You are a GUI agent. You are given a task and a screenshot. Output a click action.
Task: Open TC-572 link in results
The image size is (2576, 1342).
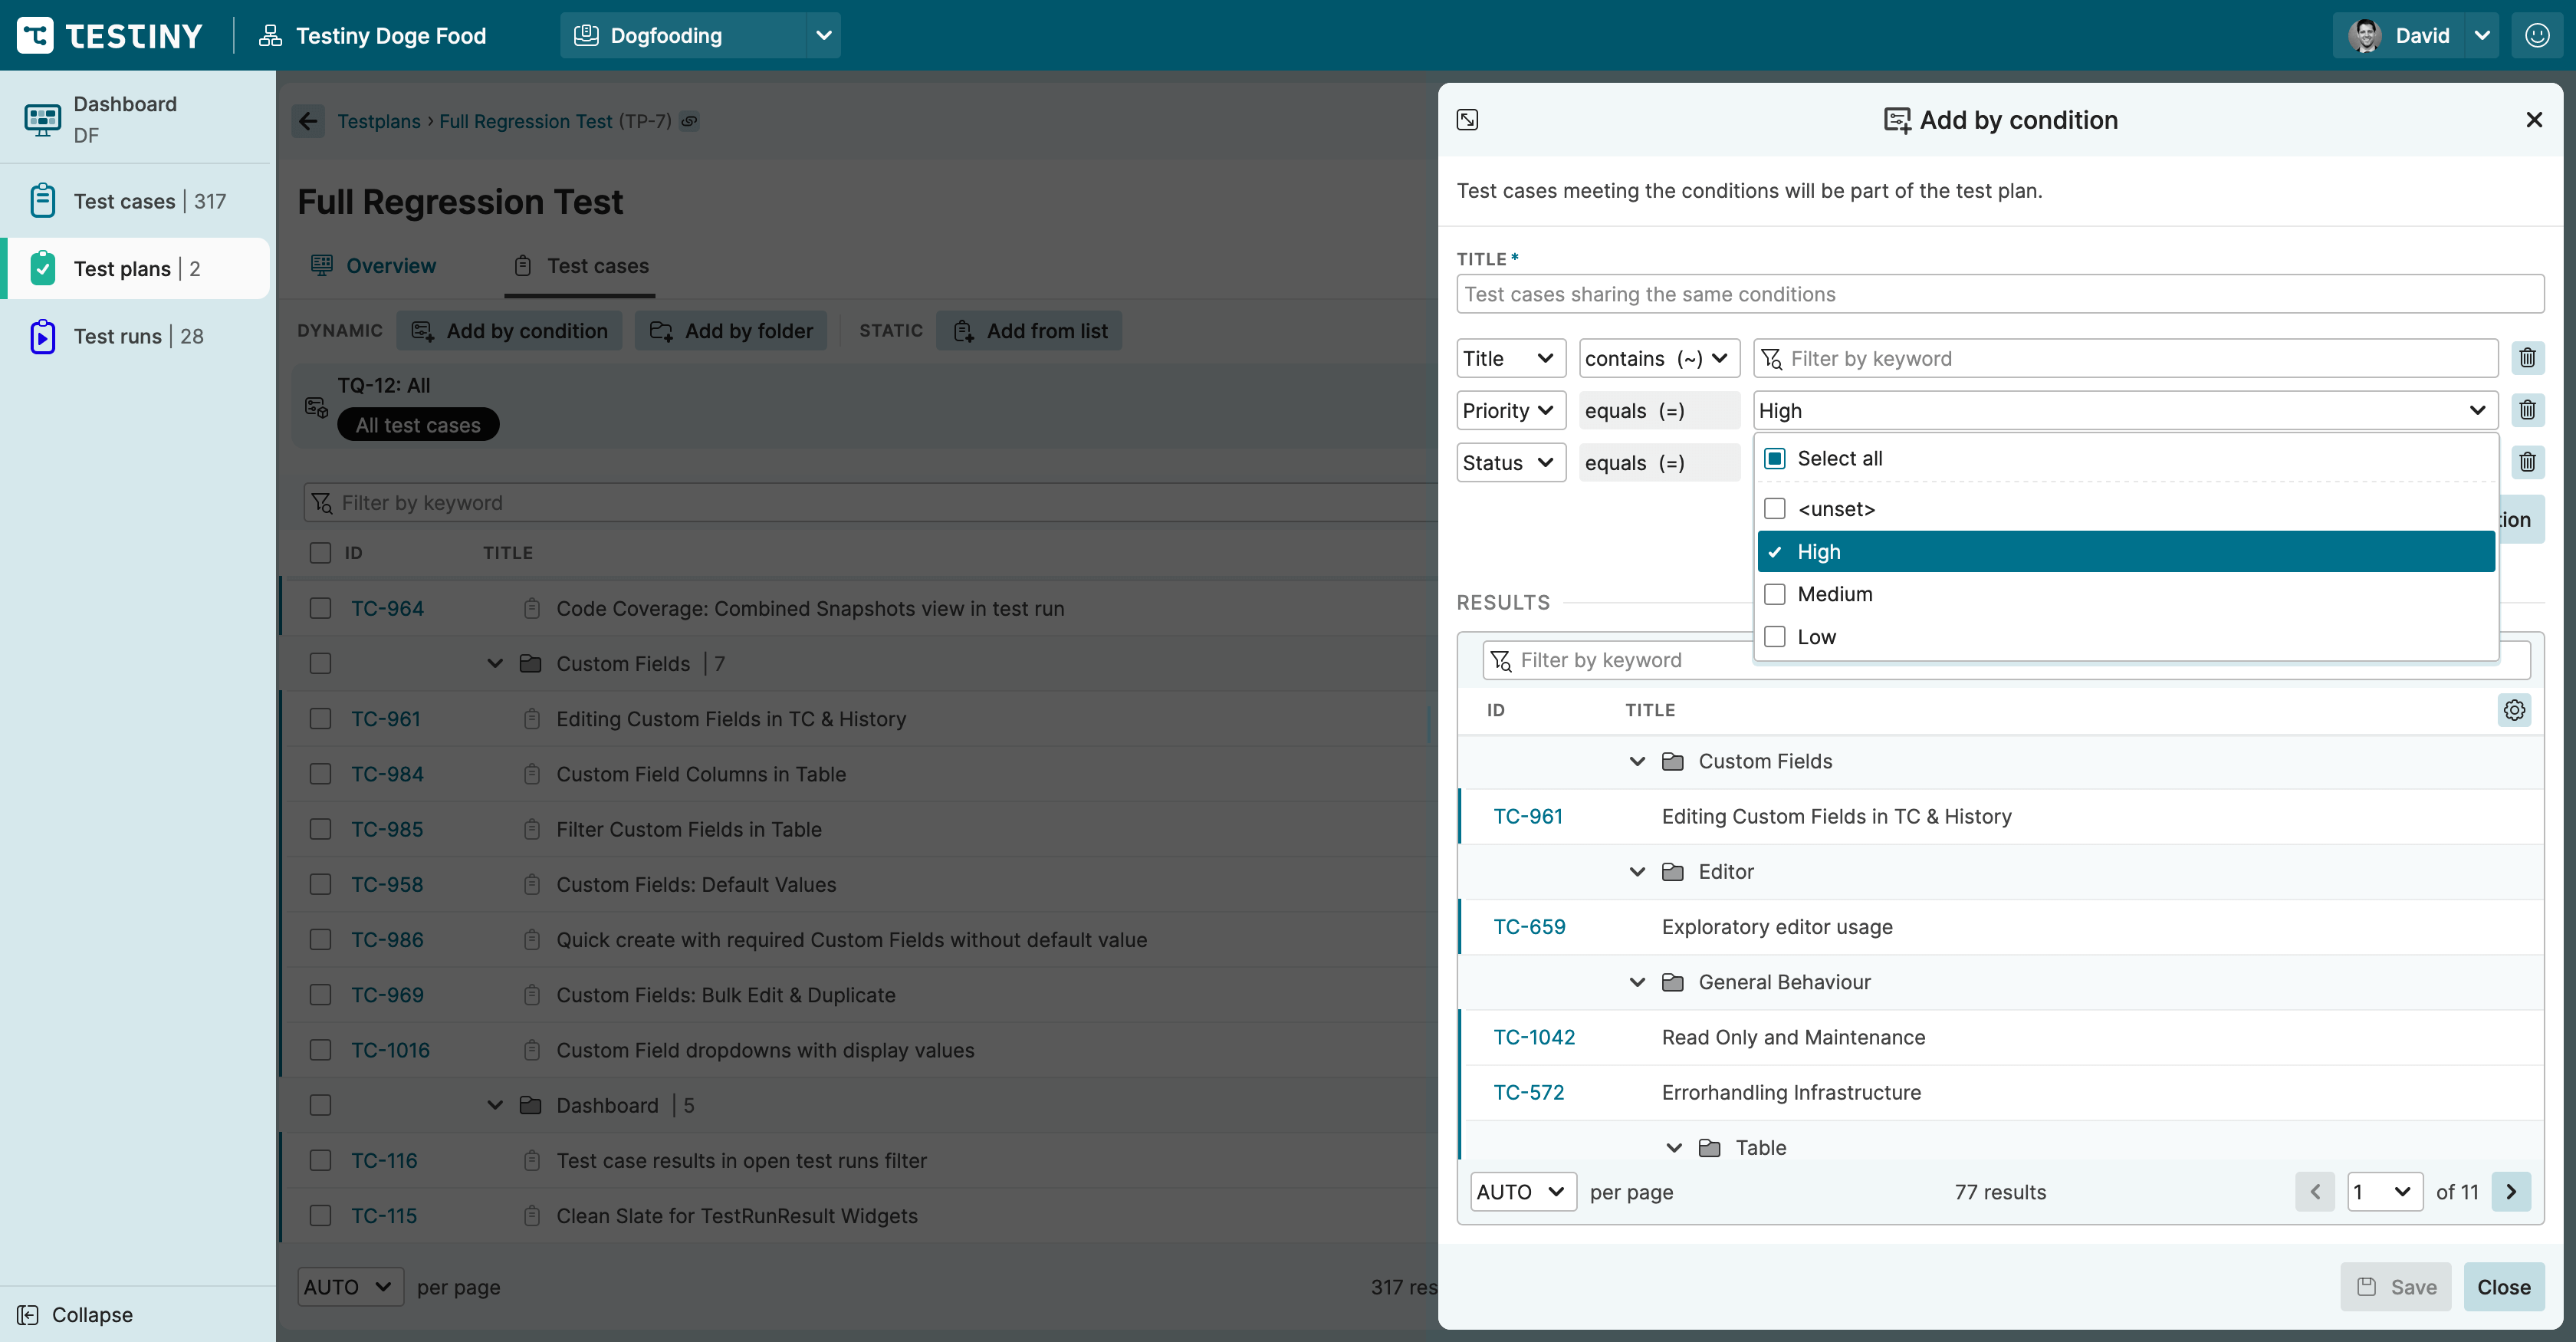(x=1529, y=1092)
